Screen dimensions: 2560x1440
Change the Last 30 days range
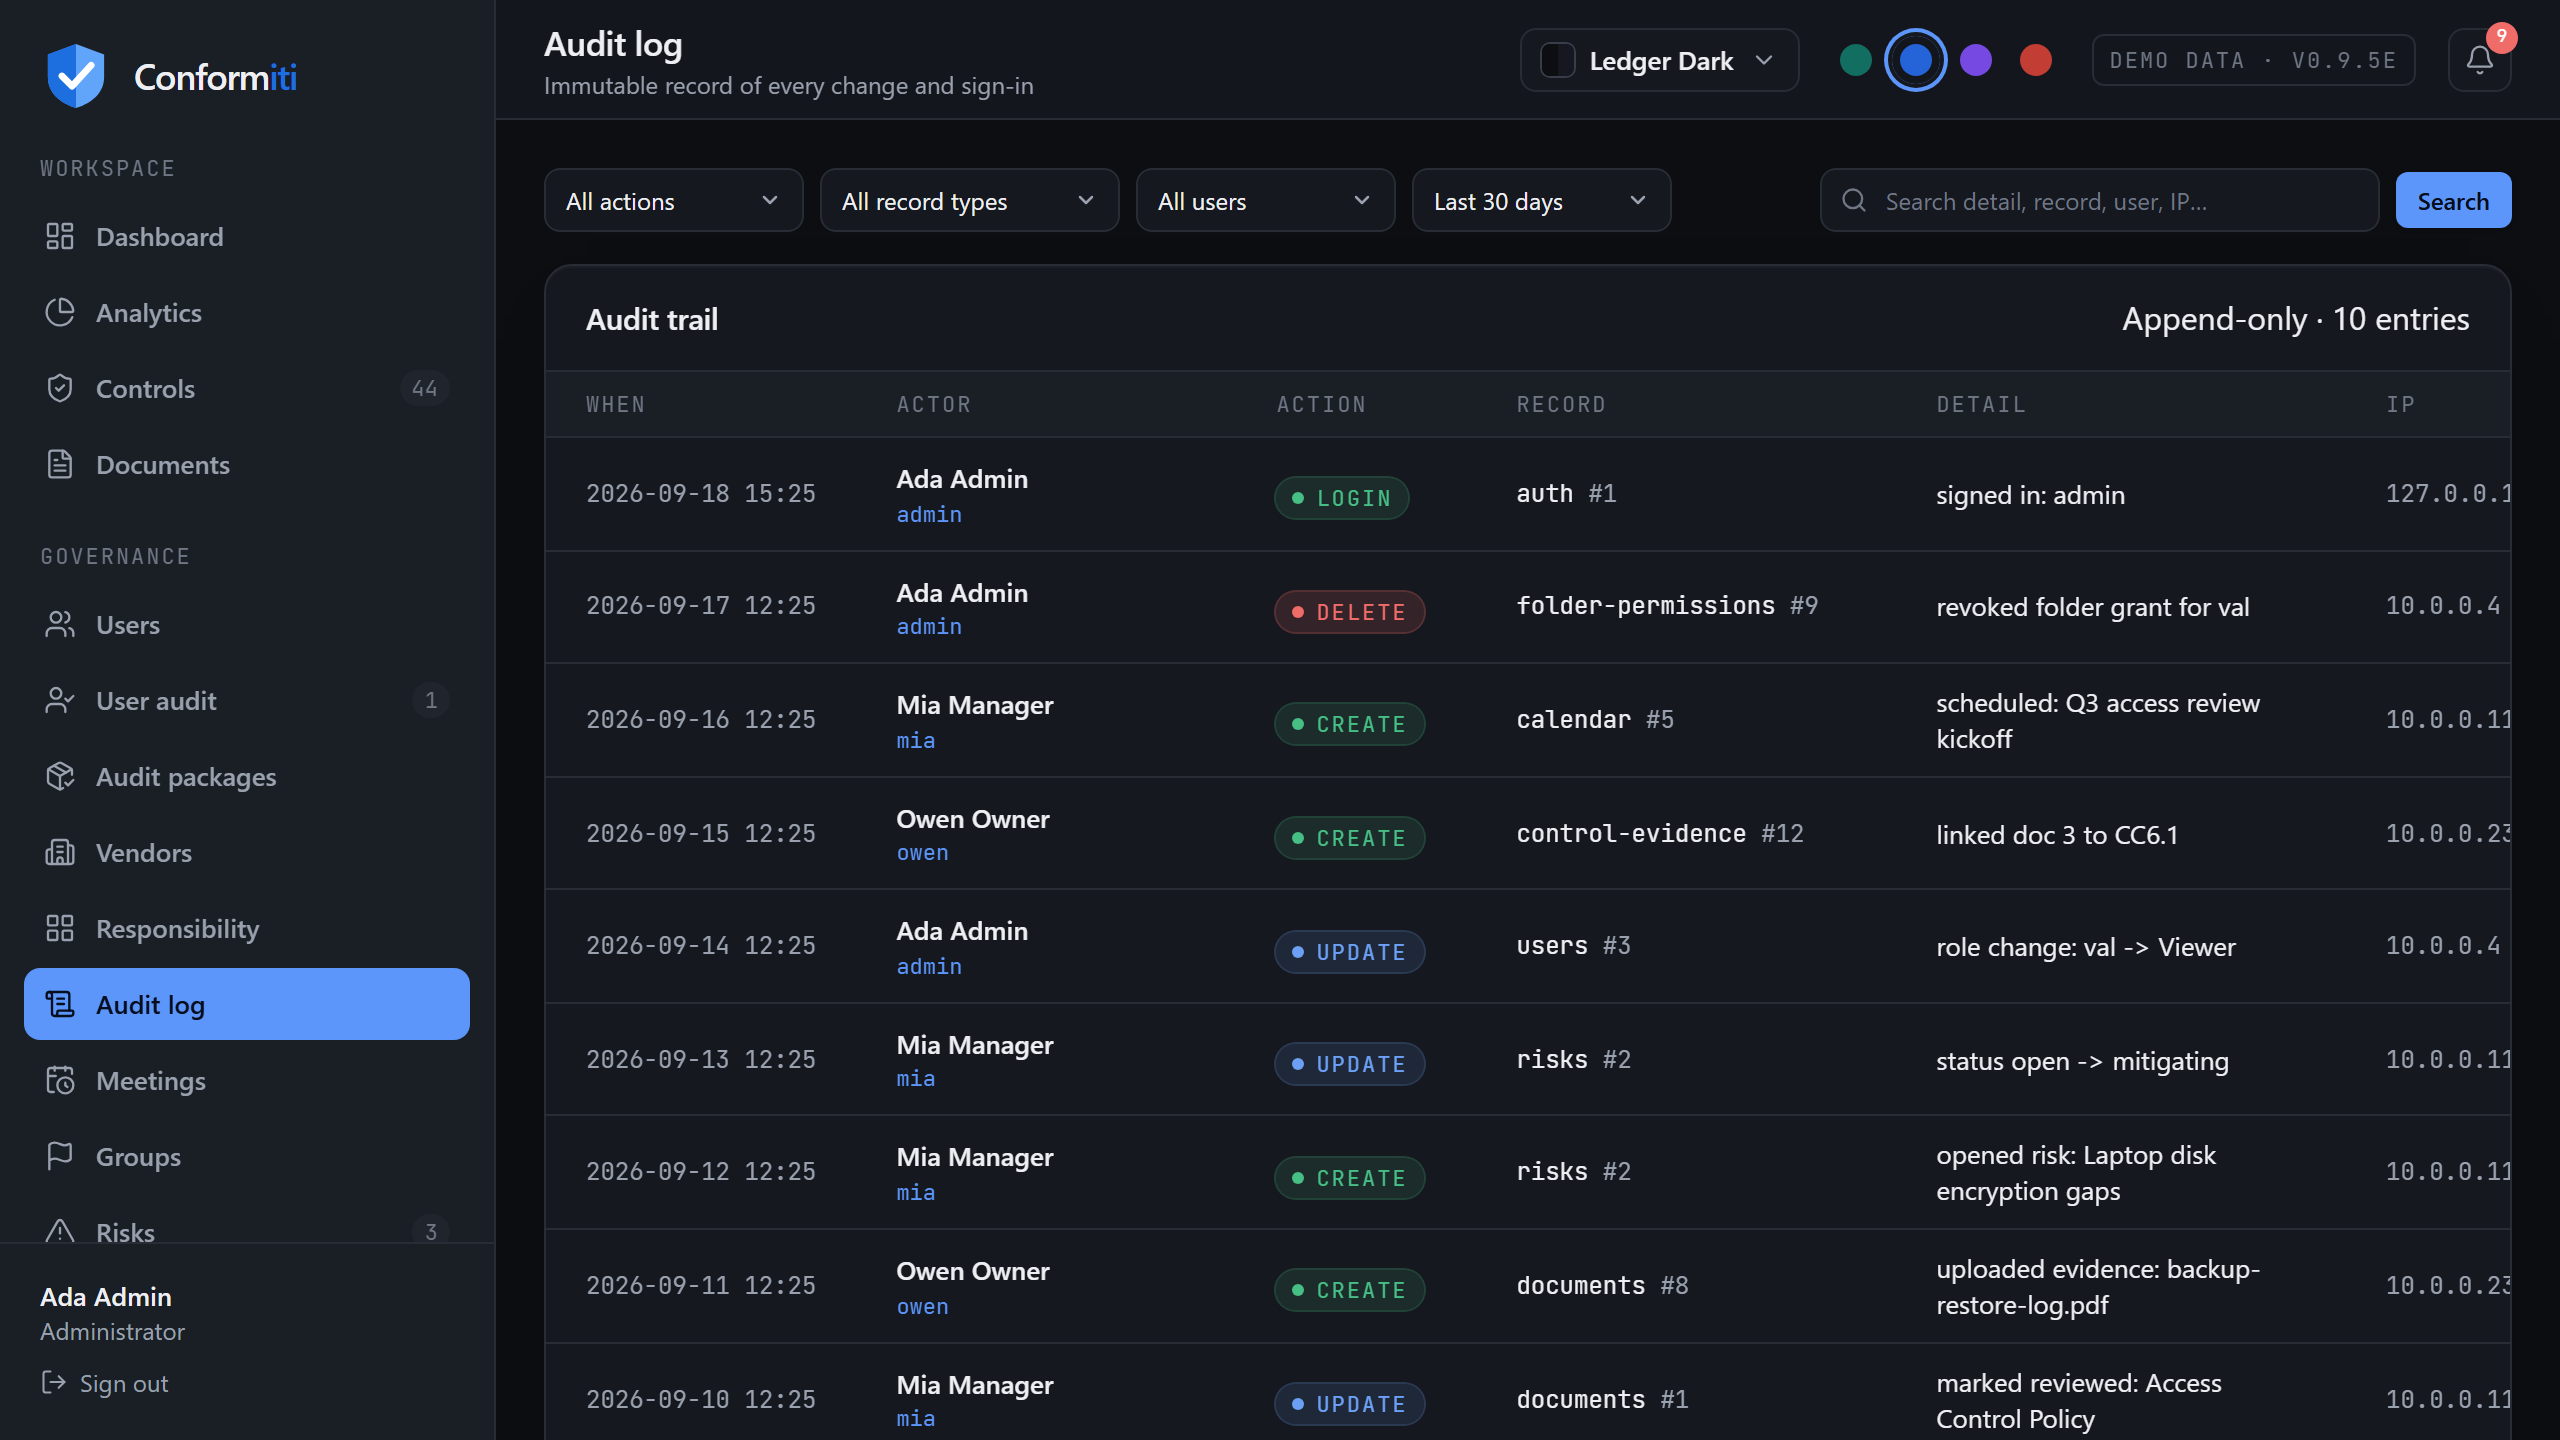point(1541,200)
